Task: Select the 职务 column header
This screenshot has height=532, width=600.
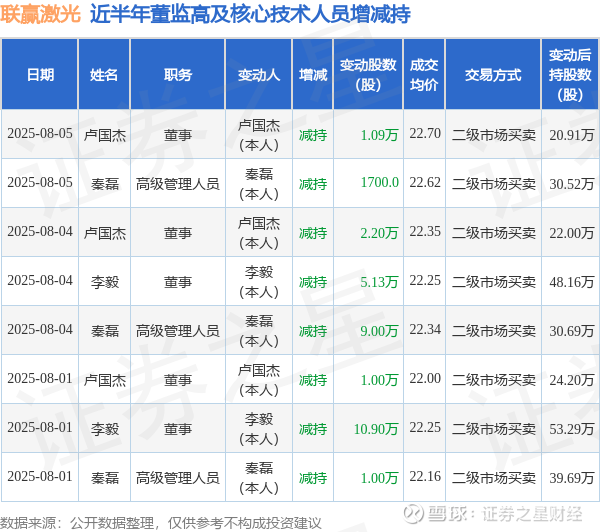Action: [x=178, y=75]
